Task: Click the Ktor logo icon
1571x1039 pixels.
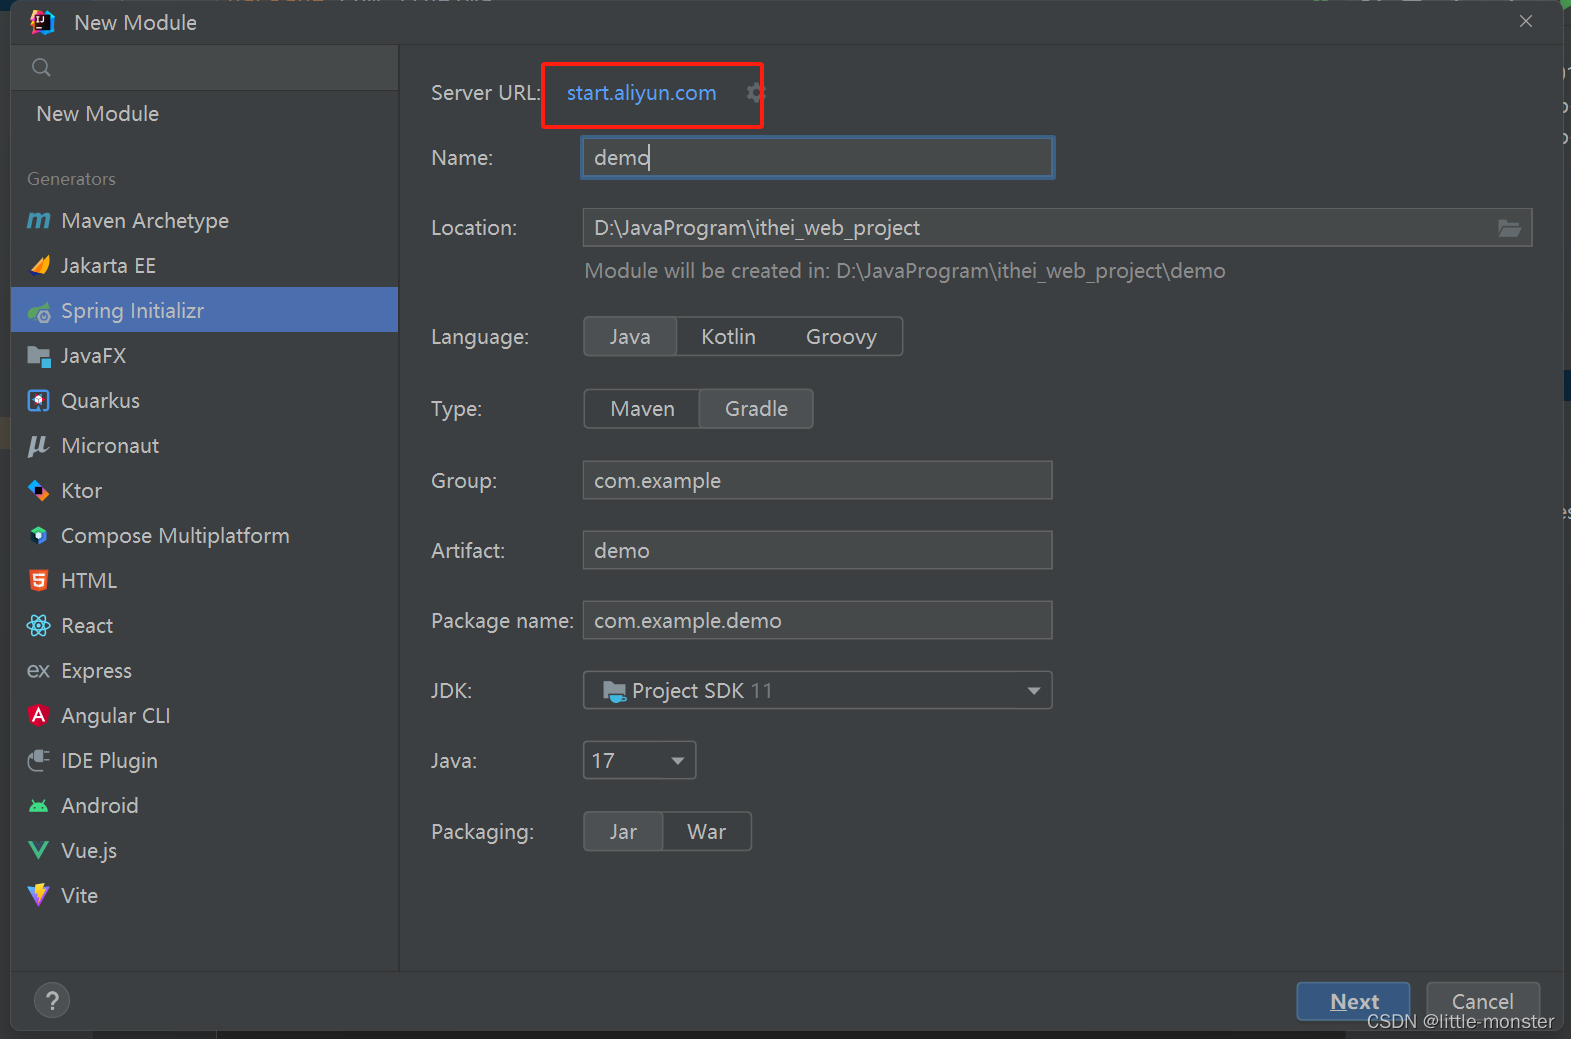Action: (x=39, y=491)
